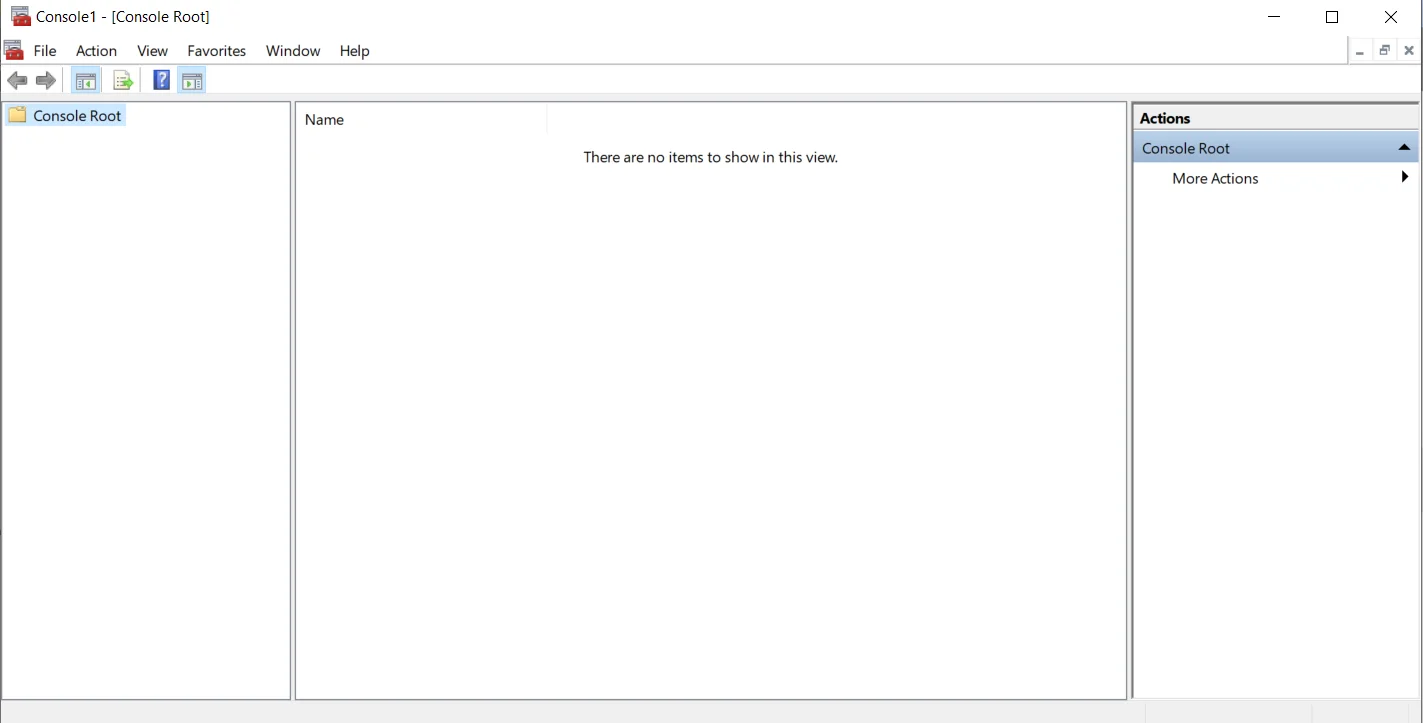Expand the More Actions submenu arrow
1423x723 pixels.
coord(1404,178)
